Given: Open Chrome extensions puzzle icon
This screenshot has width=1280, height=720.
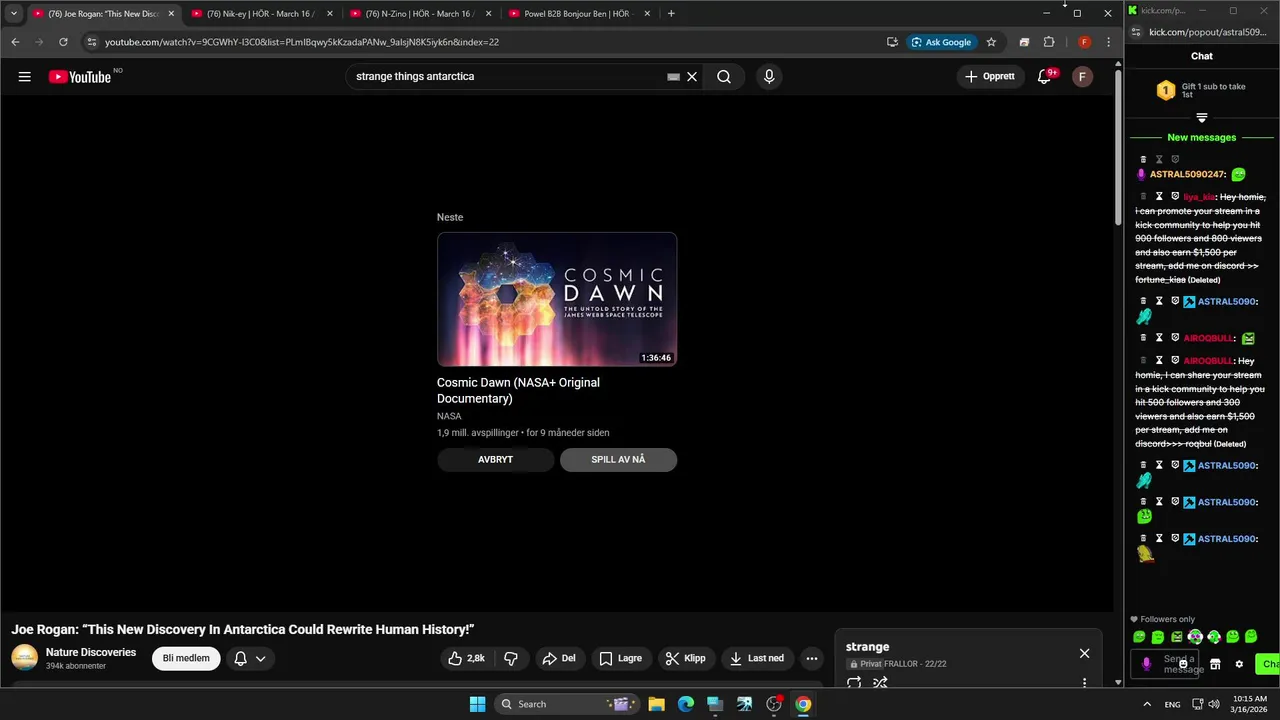Looking at the screenshot, I should pos(1049,42).
